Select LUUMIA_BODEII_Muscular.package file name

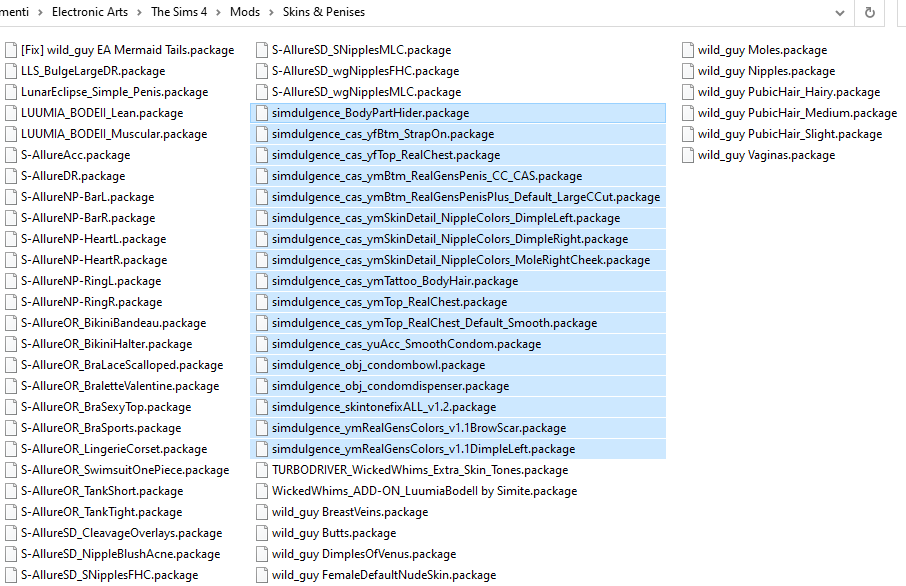[x=114, y=134]
